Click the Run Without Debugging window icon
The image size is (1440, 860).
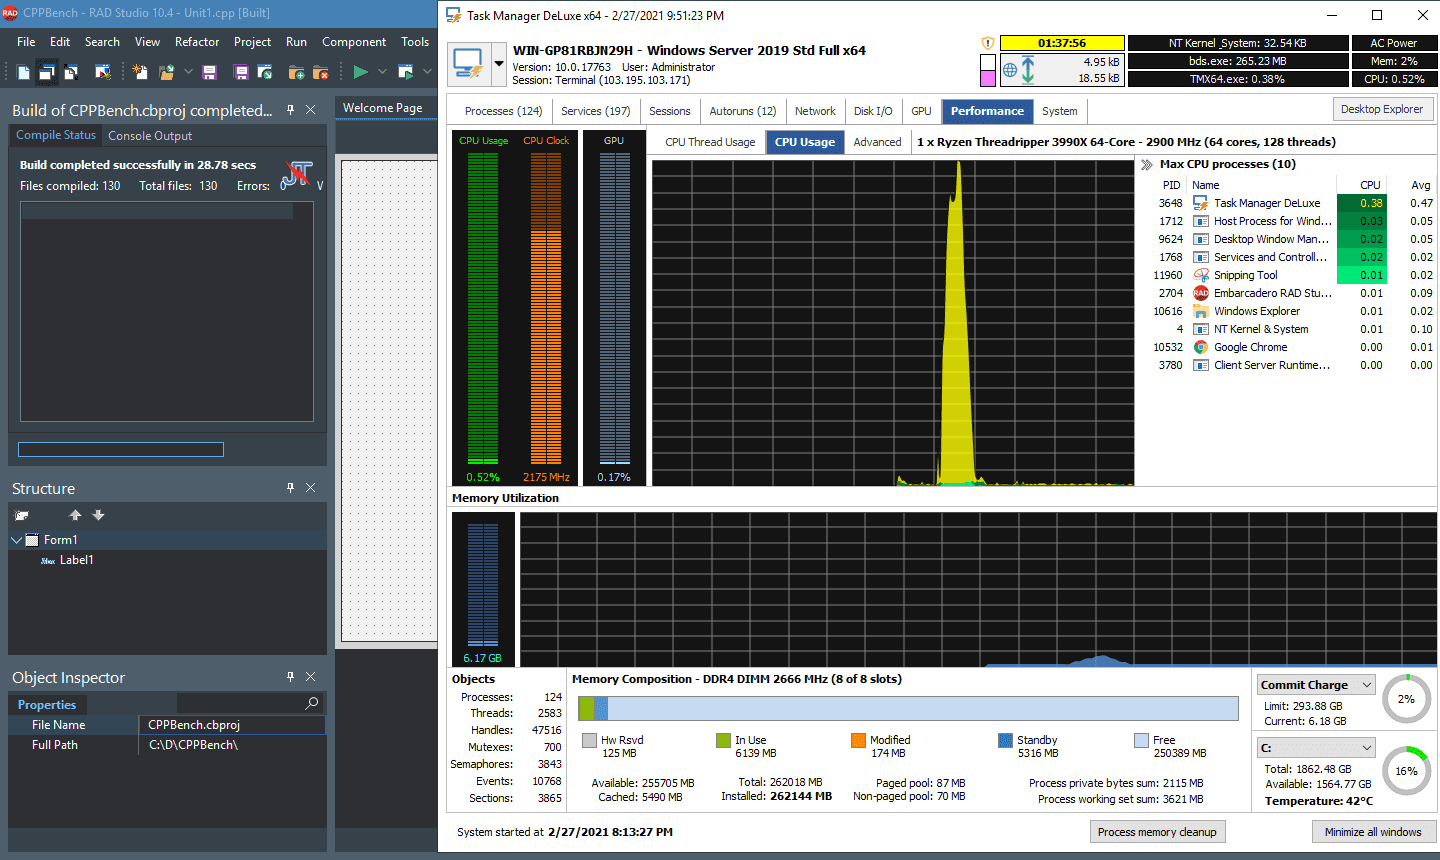pos(405,72)
